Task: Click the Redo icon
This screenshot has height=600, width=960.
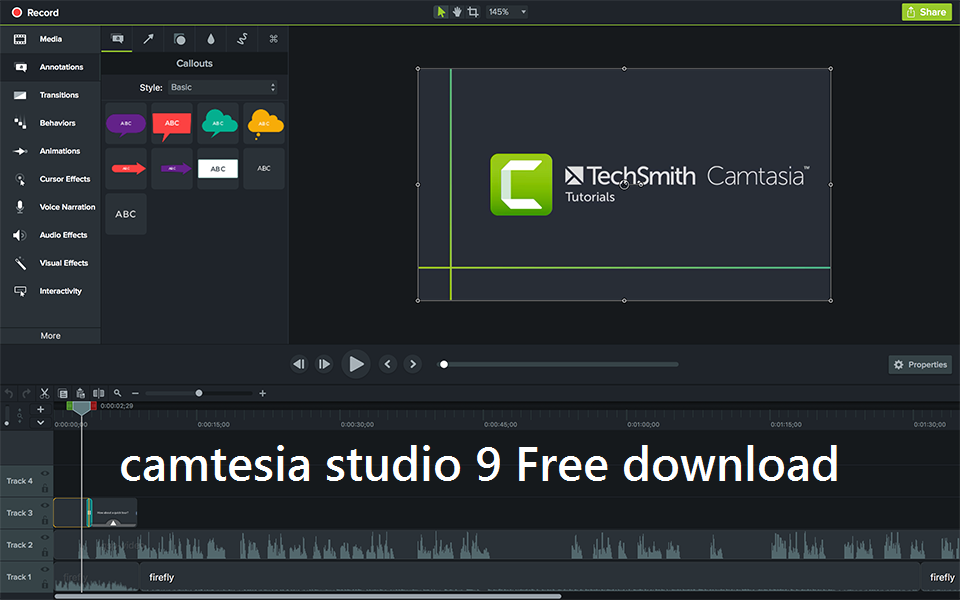Action: 26,393
